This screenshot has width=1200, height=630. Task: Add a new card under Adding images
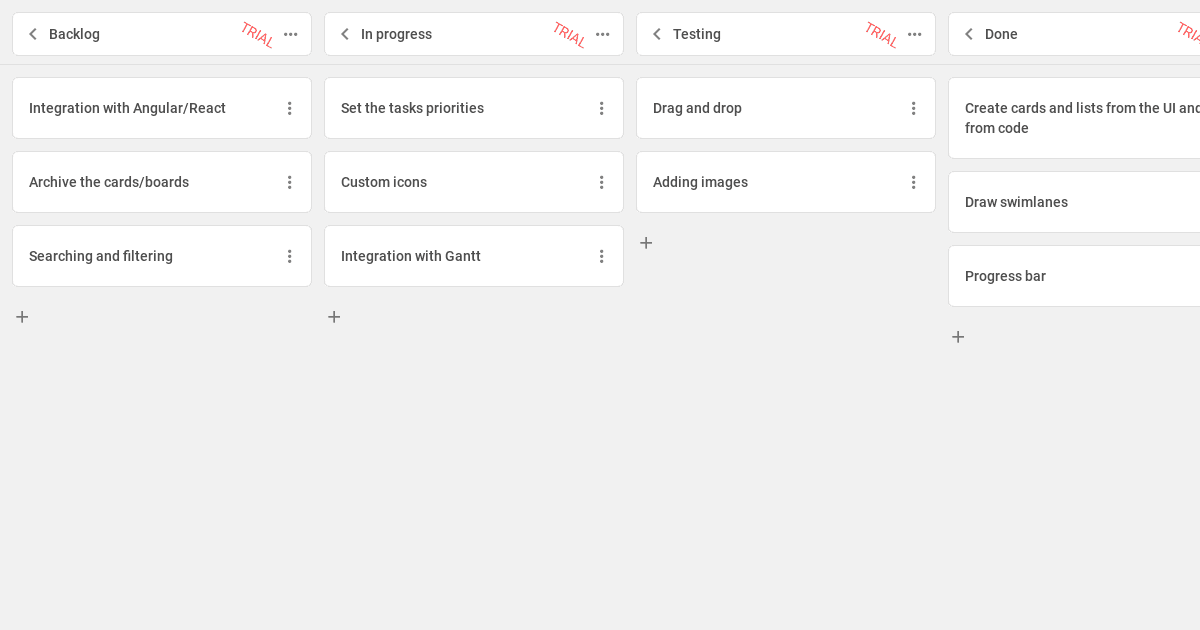[646, 242]
